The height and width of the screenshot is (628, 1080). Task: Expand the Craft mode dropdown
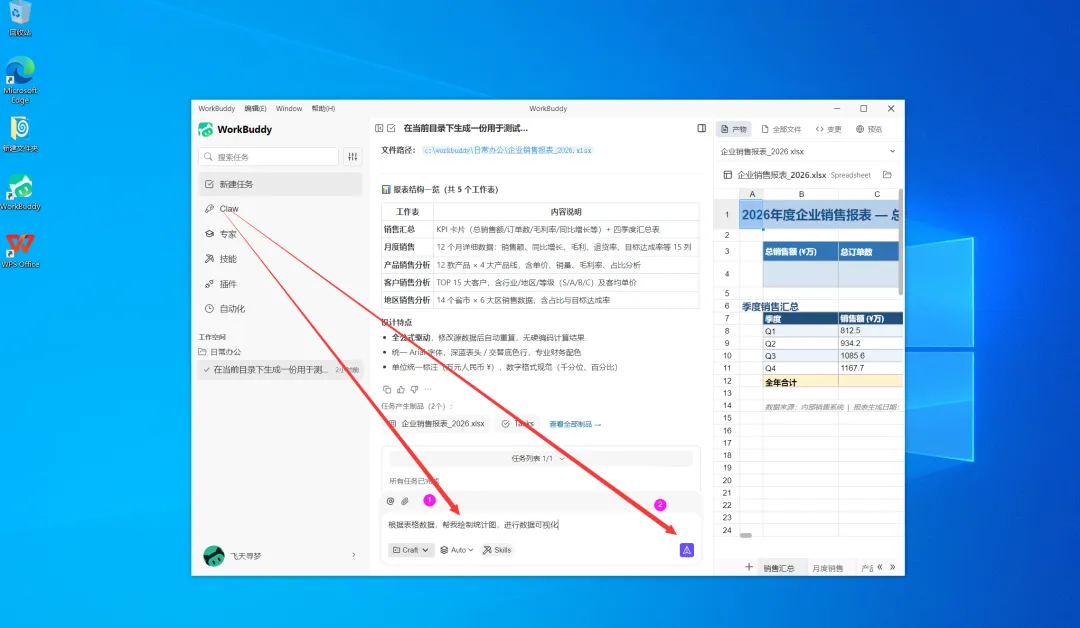coord(411,550)
